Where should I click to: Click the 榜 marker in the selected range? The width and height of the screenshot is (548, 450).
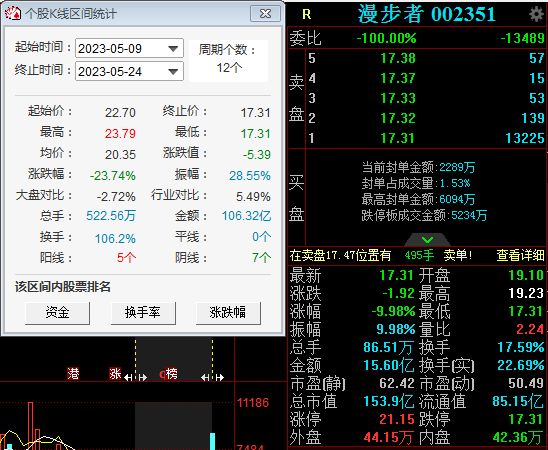pyautogui.click(x=172, y=374)
